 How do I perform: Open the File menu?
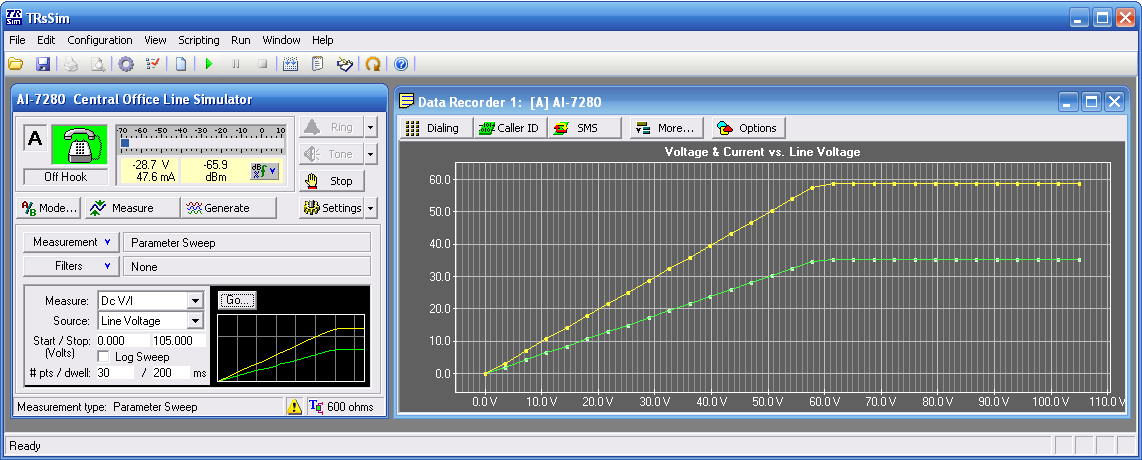coord(17,40)
